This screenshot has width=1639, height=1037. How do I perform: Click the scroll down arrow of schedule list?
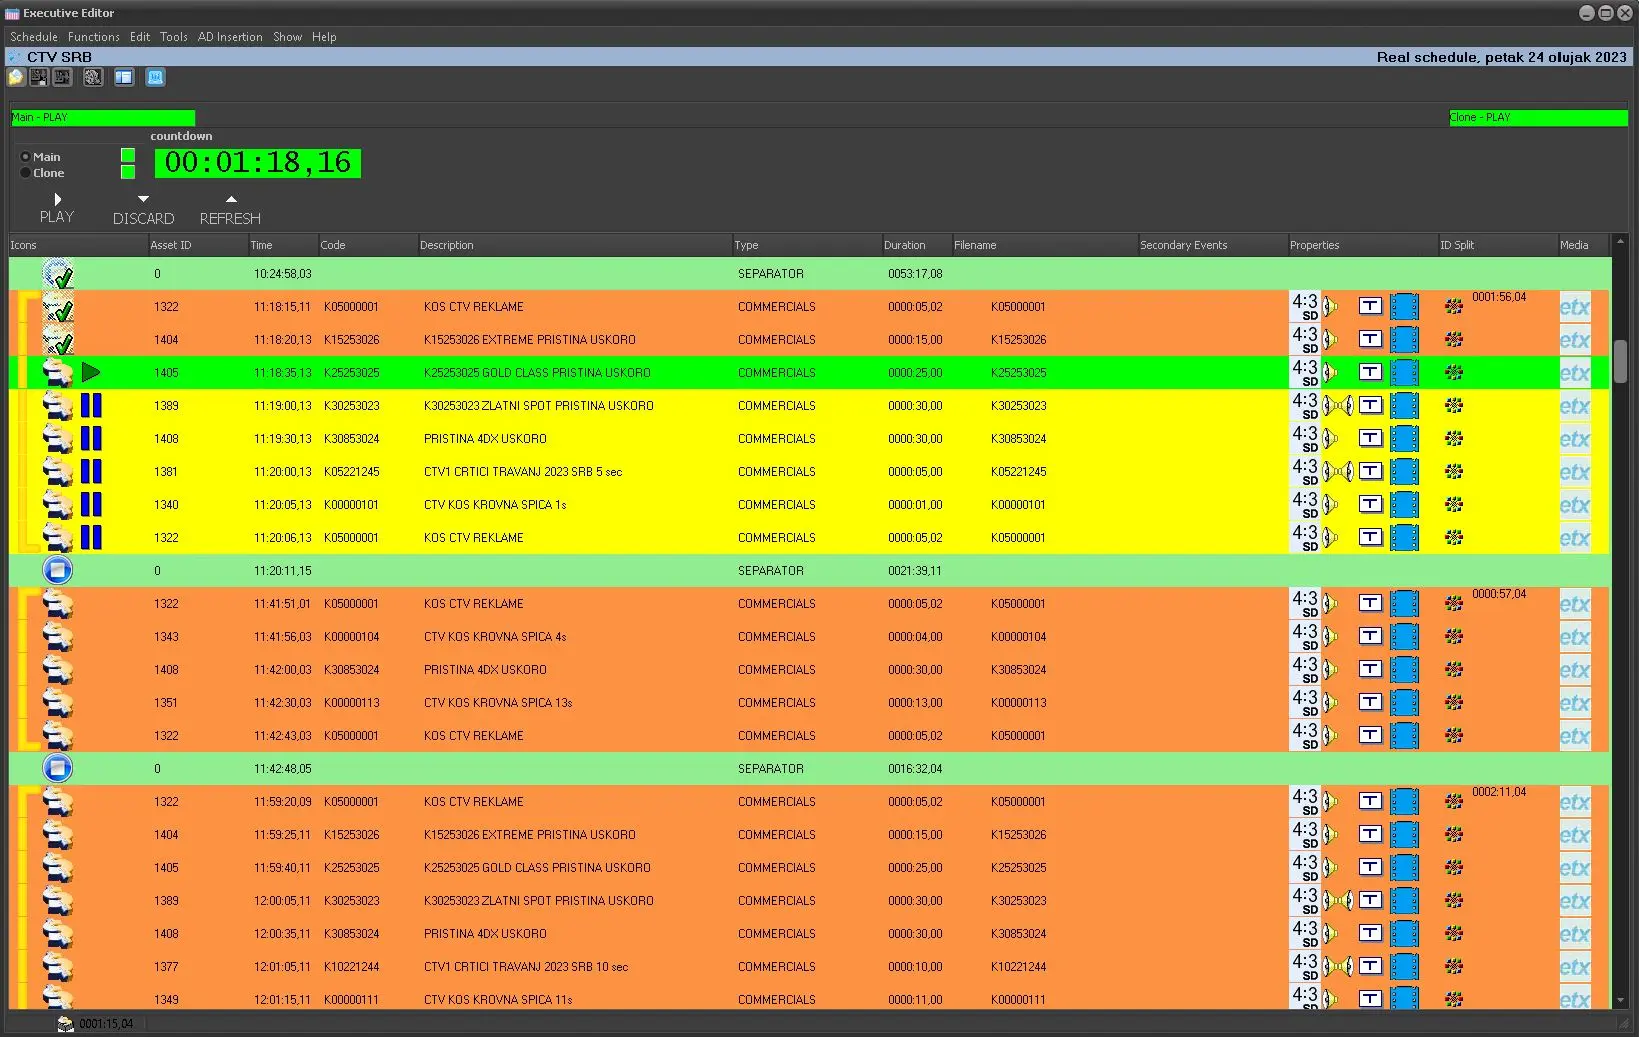pos(1620,1000)
